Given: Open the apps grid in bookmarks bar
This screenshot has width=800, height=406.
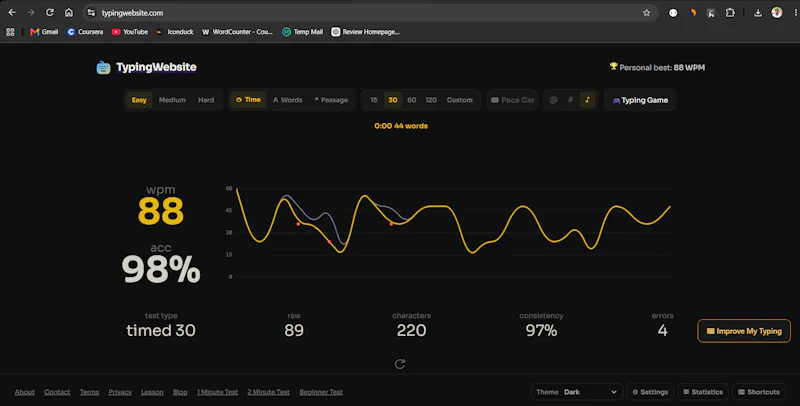Looking at the screenshot, I should [x=10, y=32].
